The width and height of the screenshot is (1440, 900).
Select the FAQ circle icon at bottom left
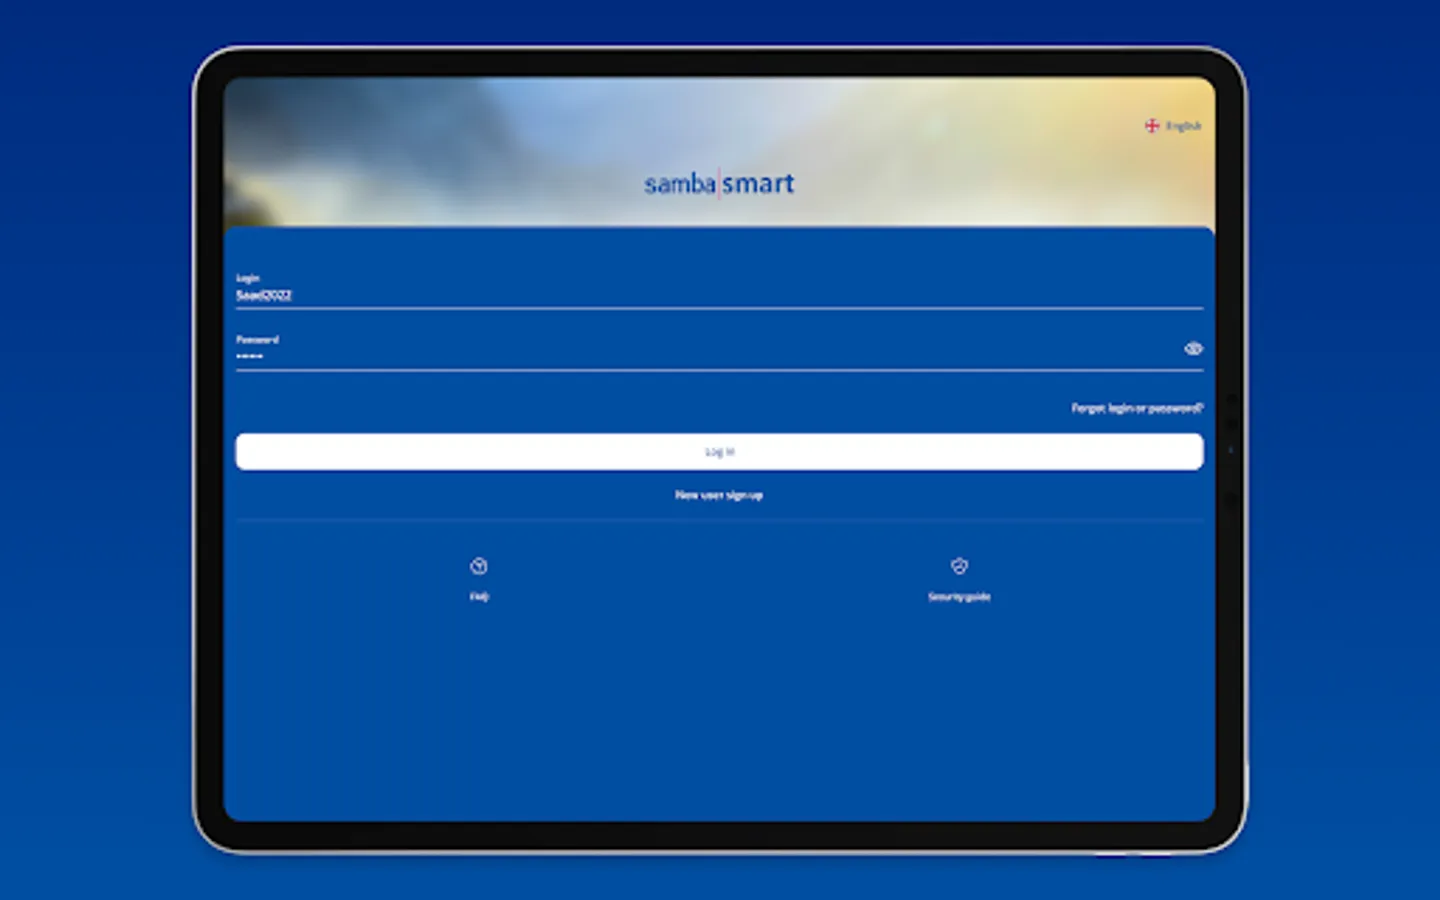pyautogui.click(x=479, y=565)
